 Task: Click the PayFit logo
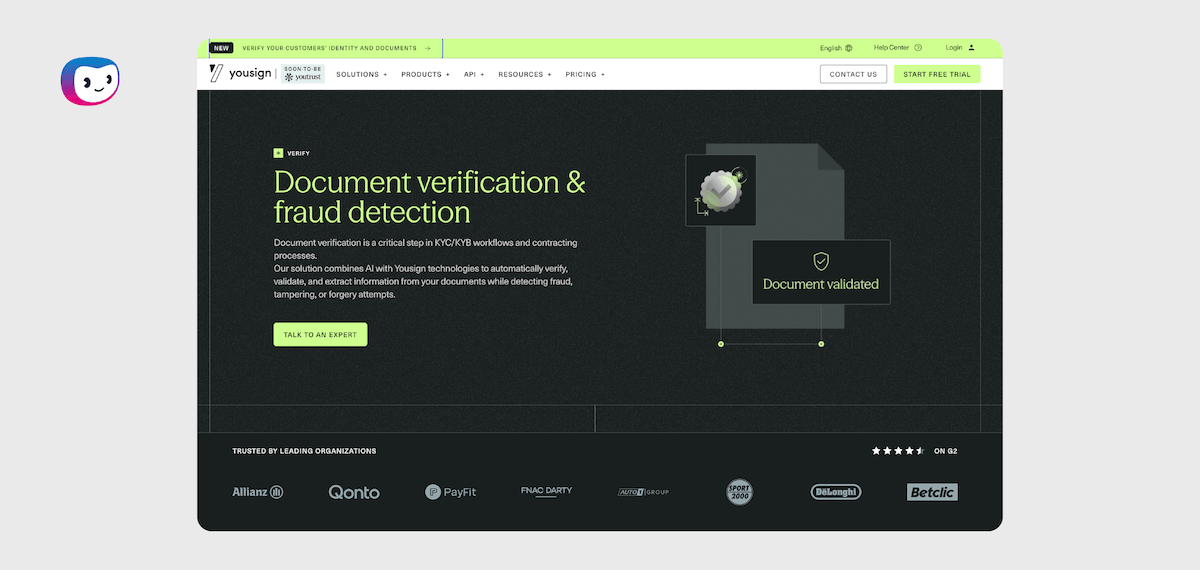(x=450, y=492)
